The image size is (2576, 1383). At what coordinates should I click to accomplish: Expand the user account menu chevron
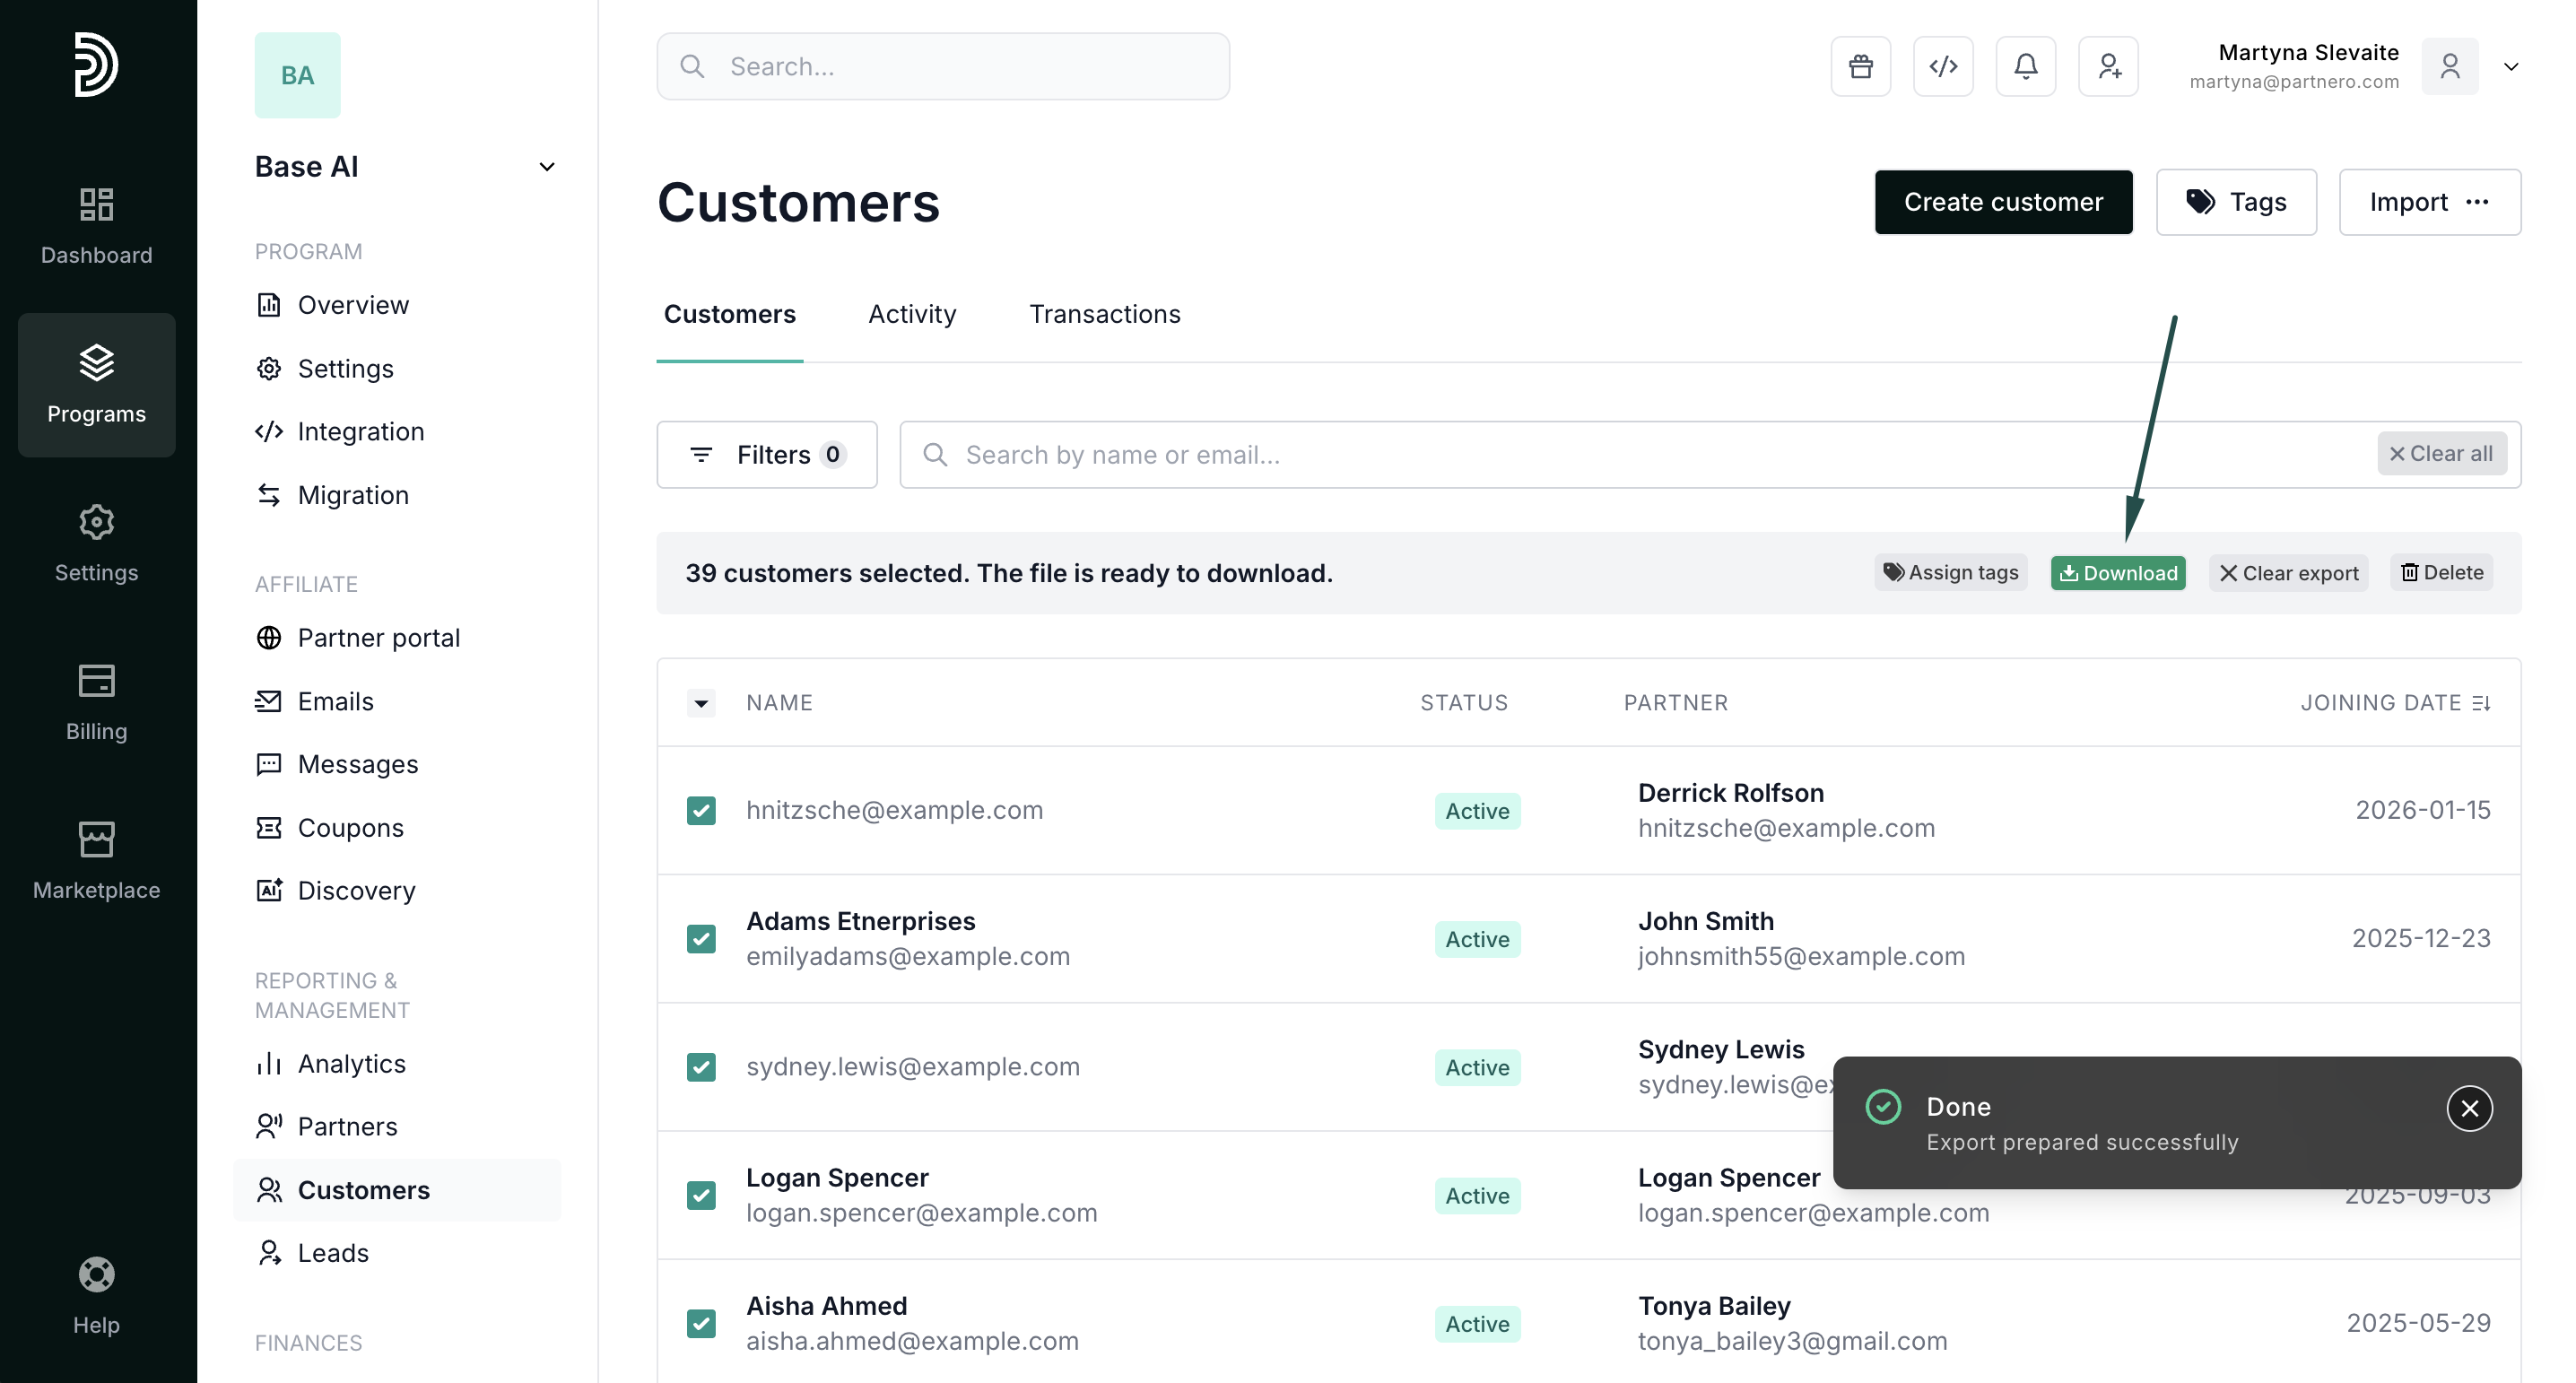(2511, 66)
